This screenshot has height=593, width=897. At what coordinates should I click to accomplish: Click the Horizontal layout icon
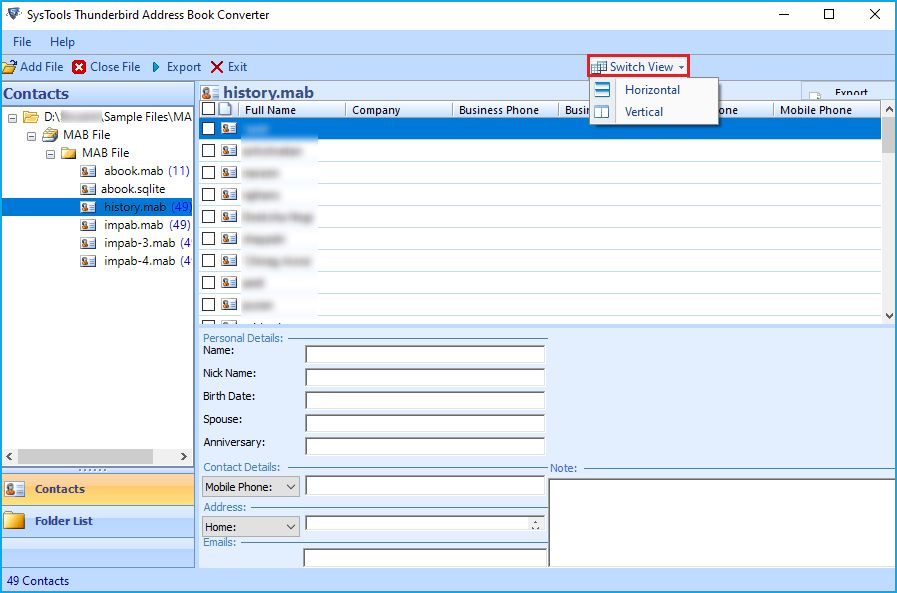click(x=602, y=89)
